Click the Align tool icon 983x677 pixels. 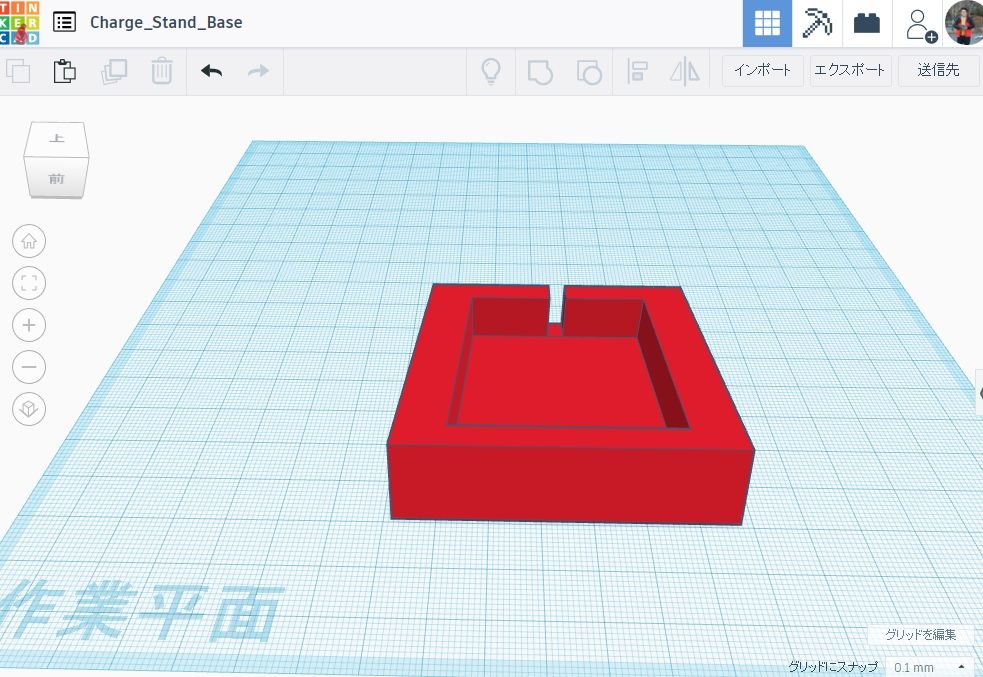coord(637,72)
